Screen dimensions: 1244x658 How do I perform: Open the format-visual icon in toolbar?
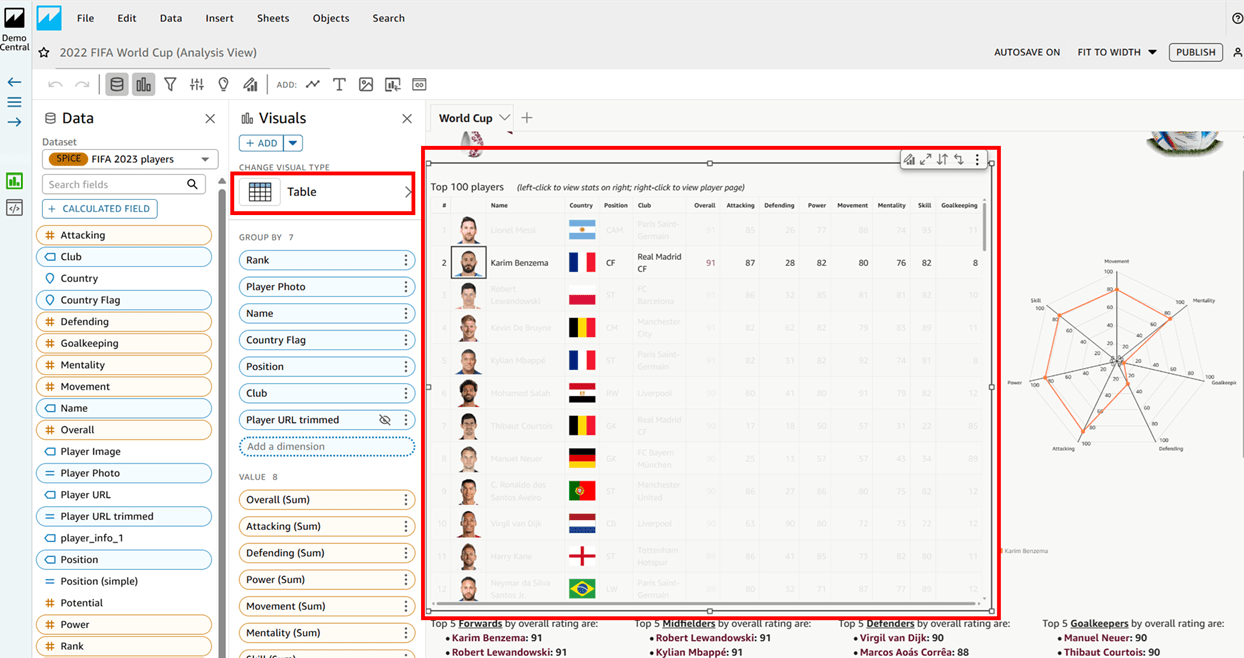250,85
